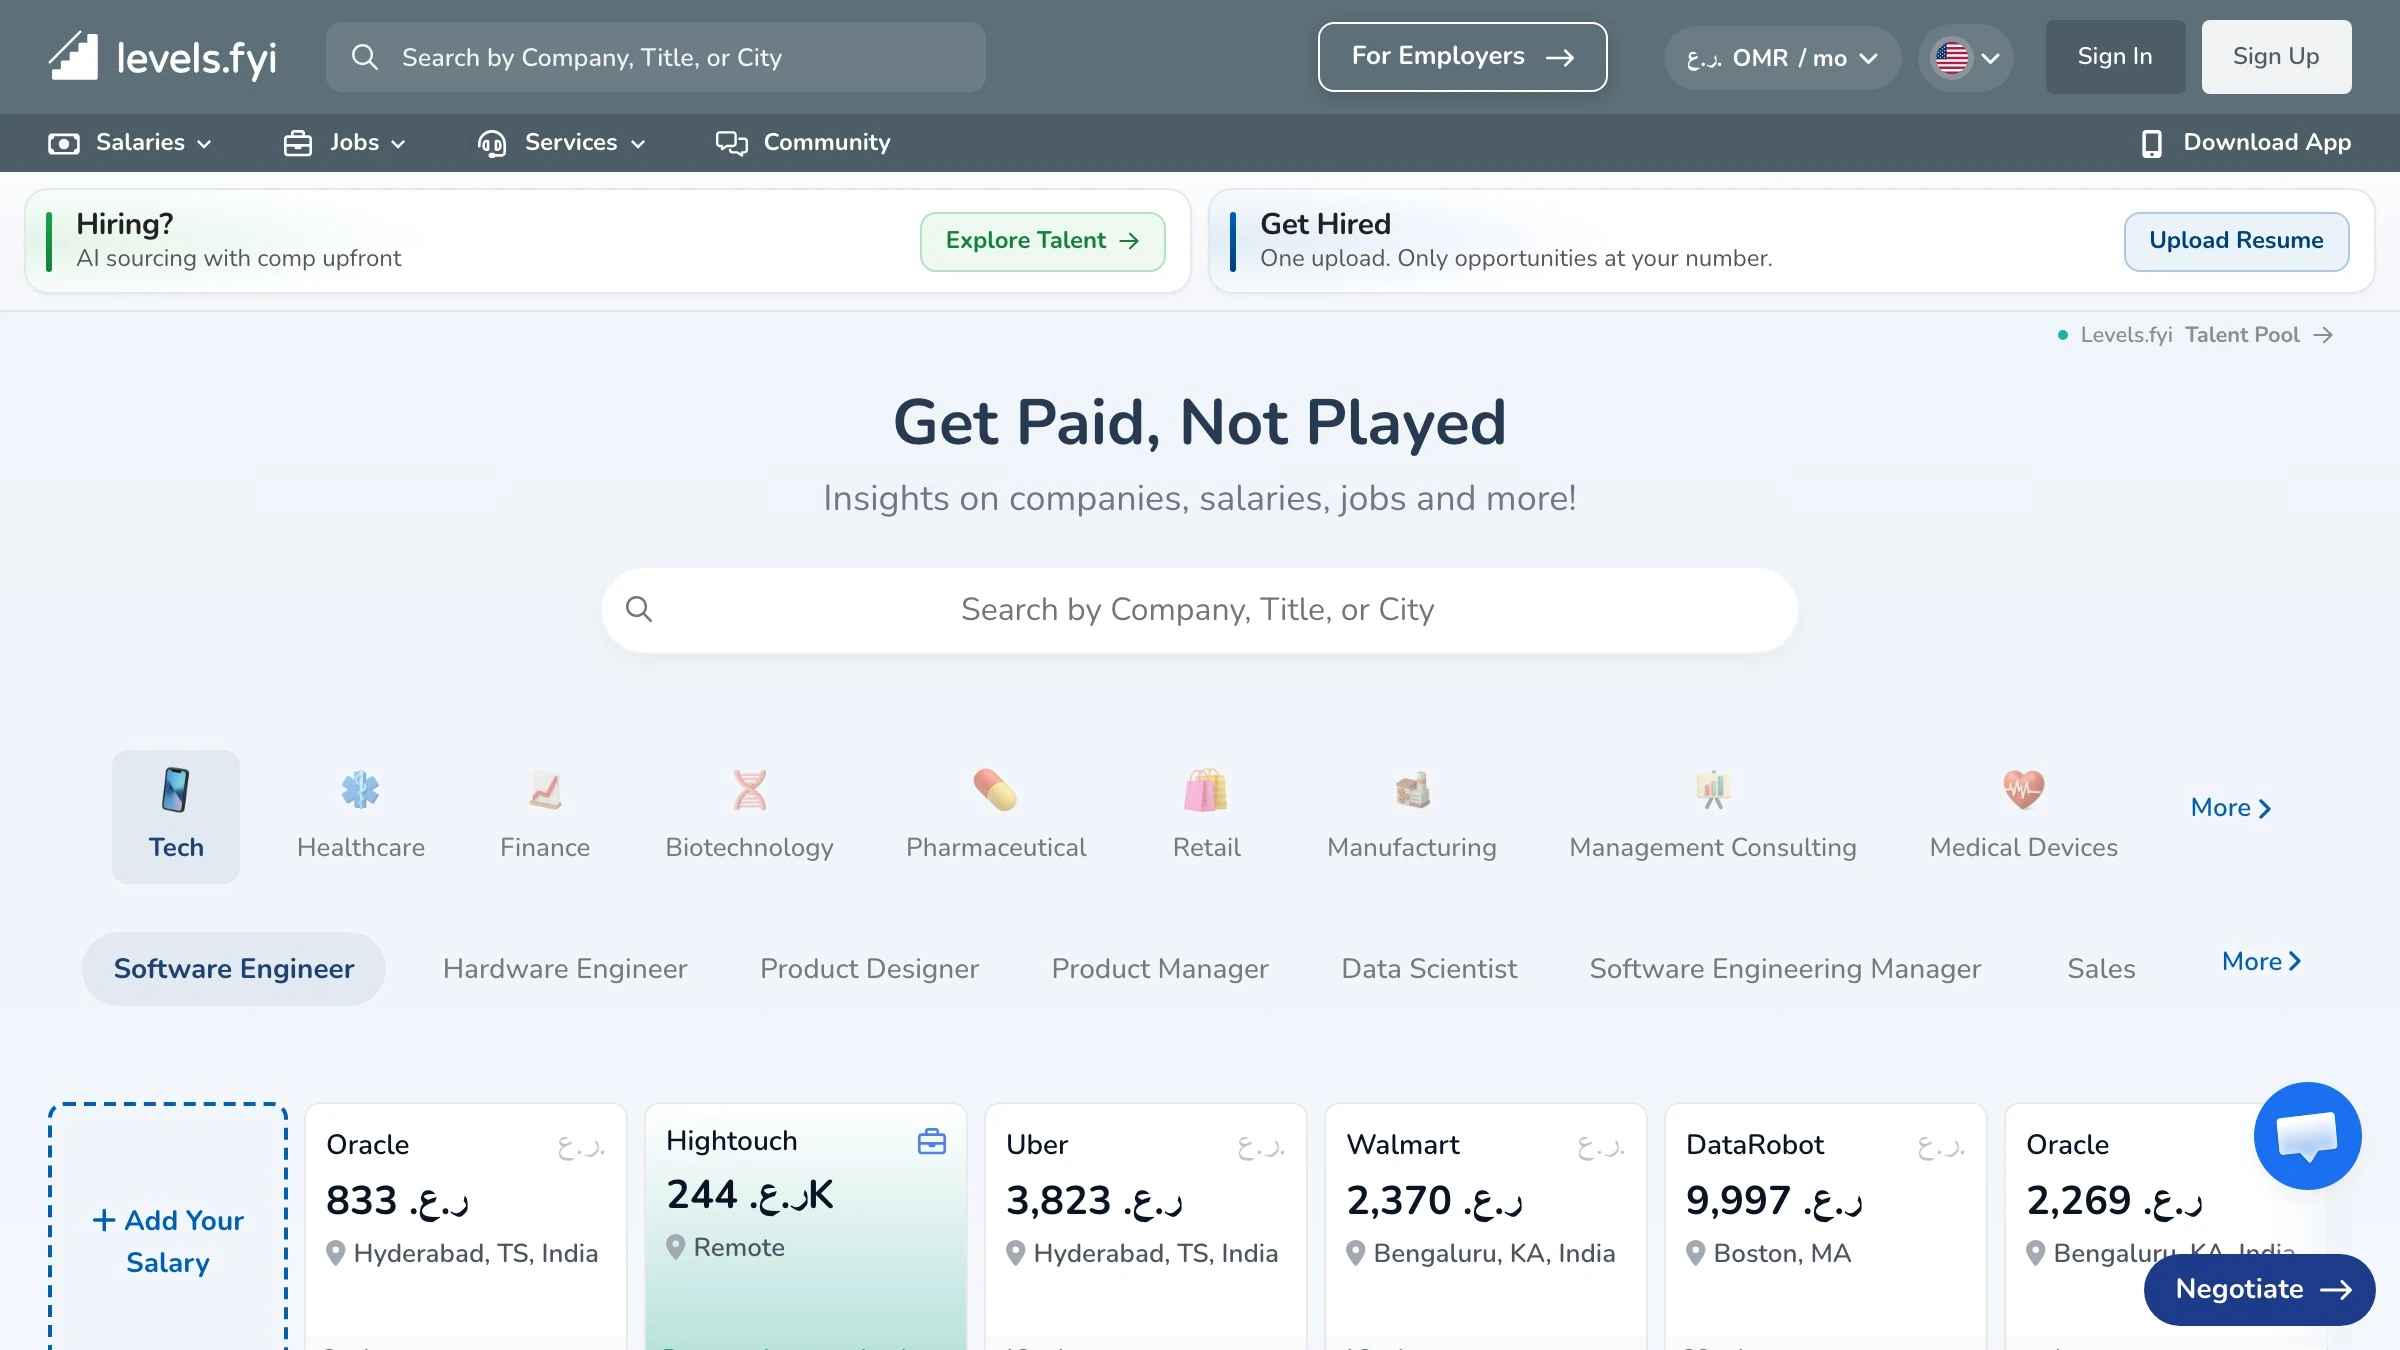Focus the main Search by Company field

[x=1199, y=610]
